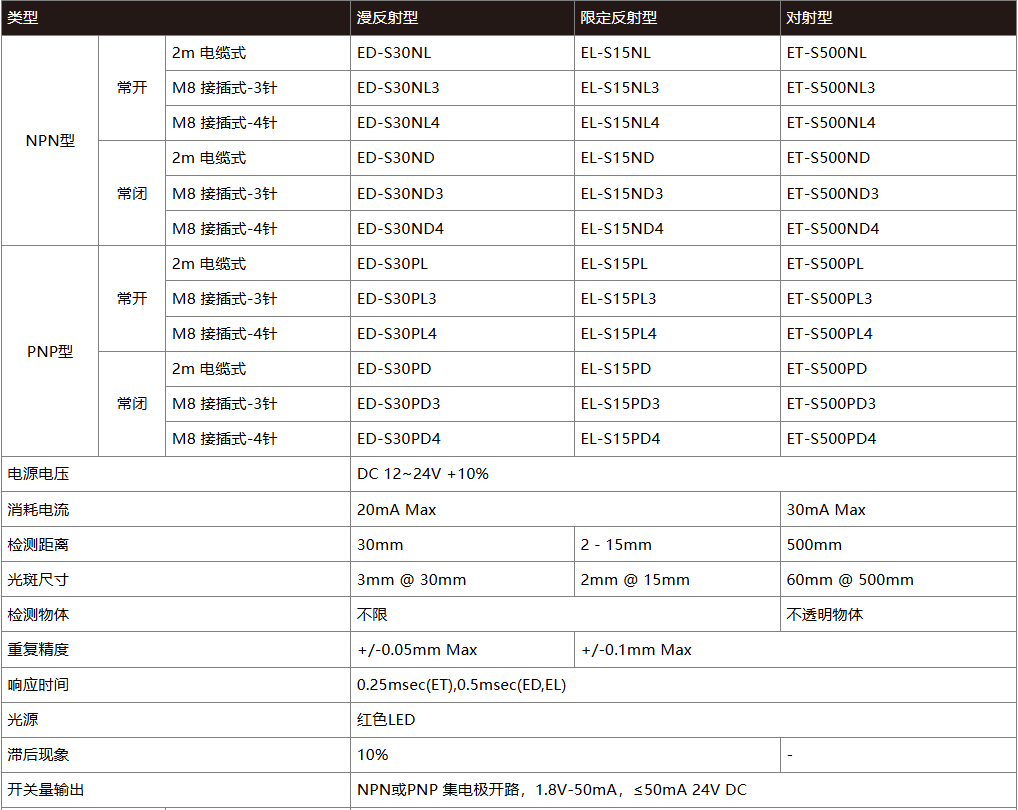The width and height of the screenshot is (1018, 810).
Task: Click the 漫反射型 column header
Action: (x=387, y=18)
